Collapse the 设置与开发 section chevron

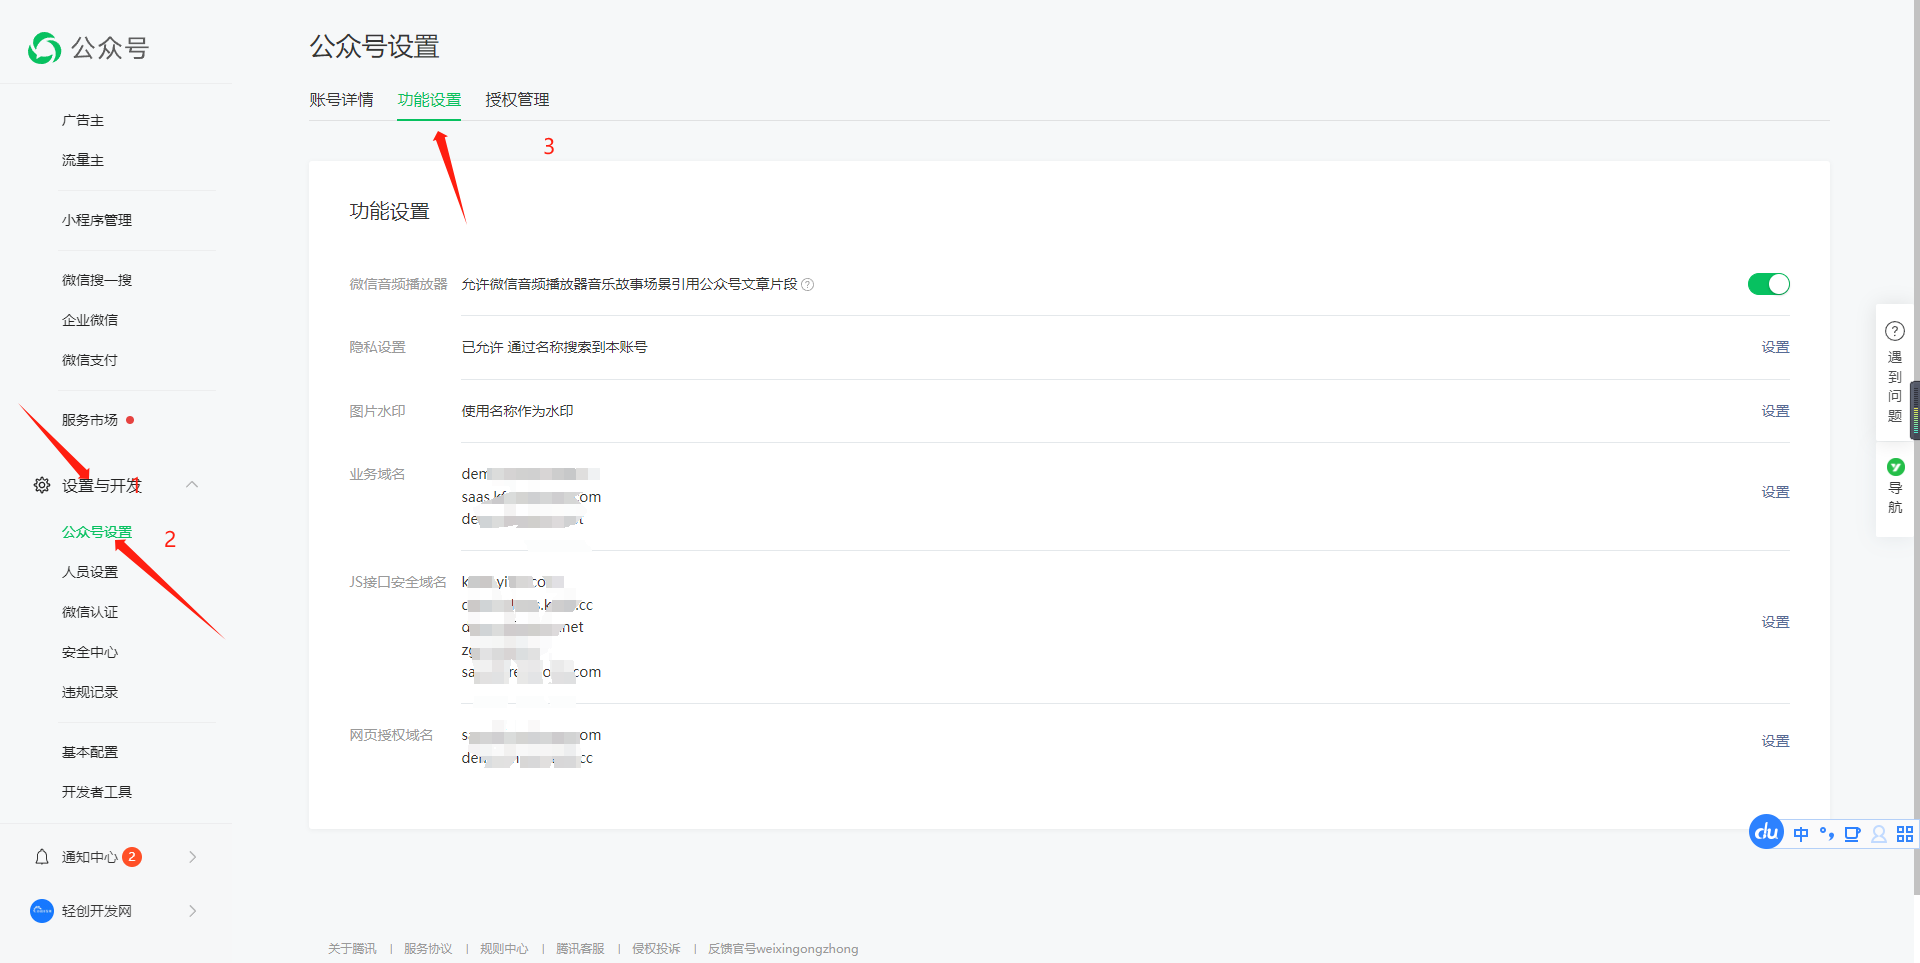pyautogui.click(x=192, y=485)
